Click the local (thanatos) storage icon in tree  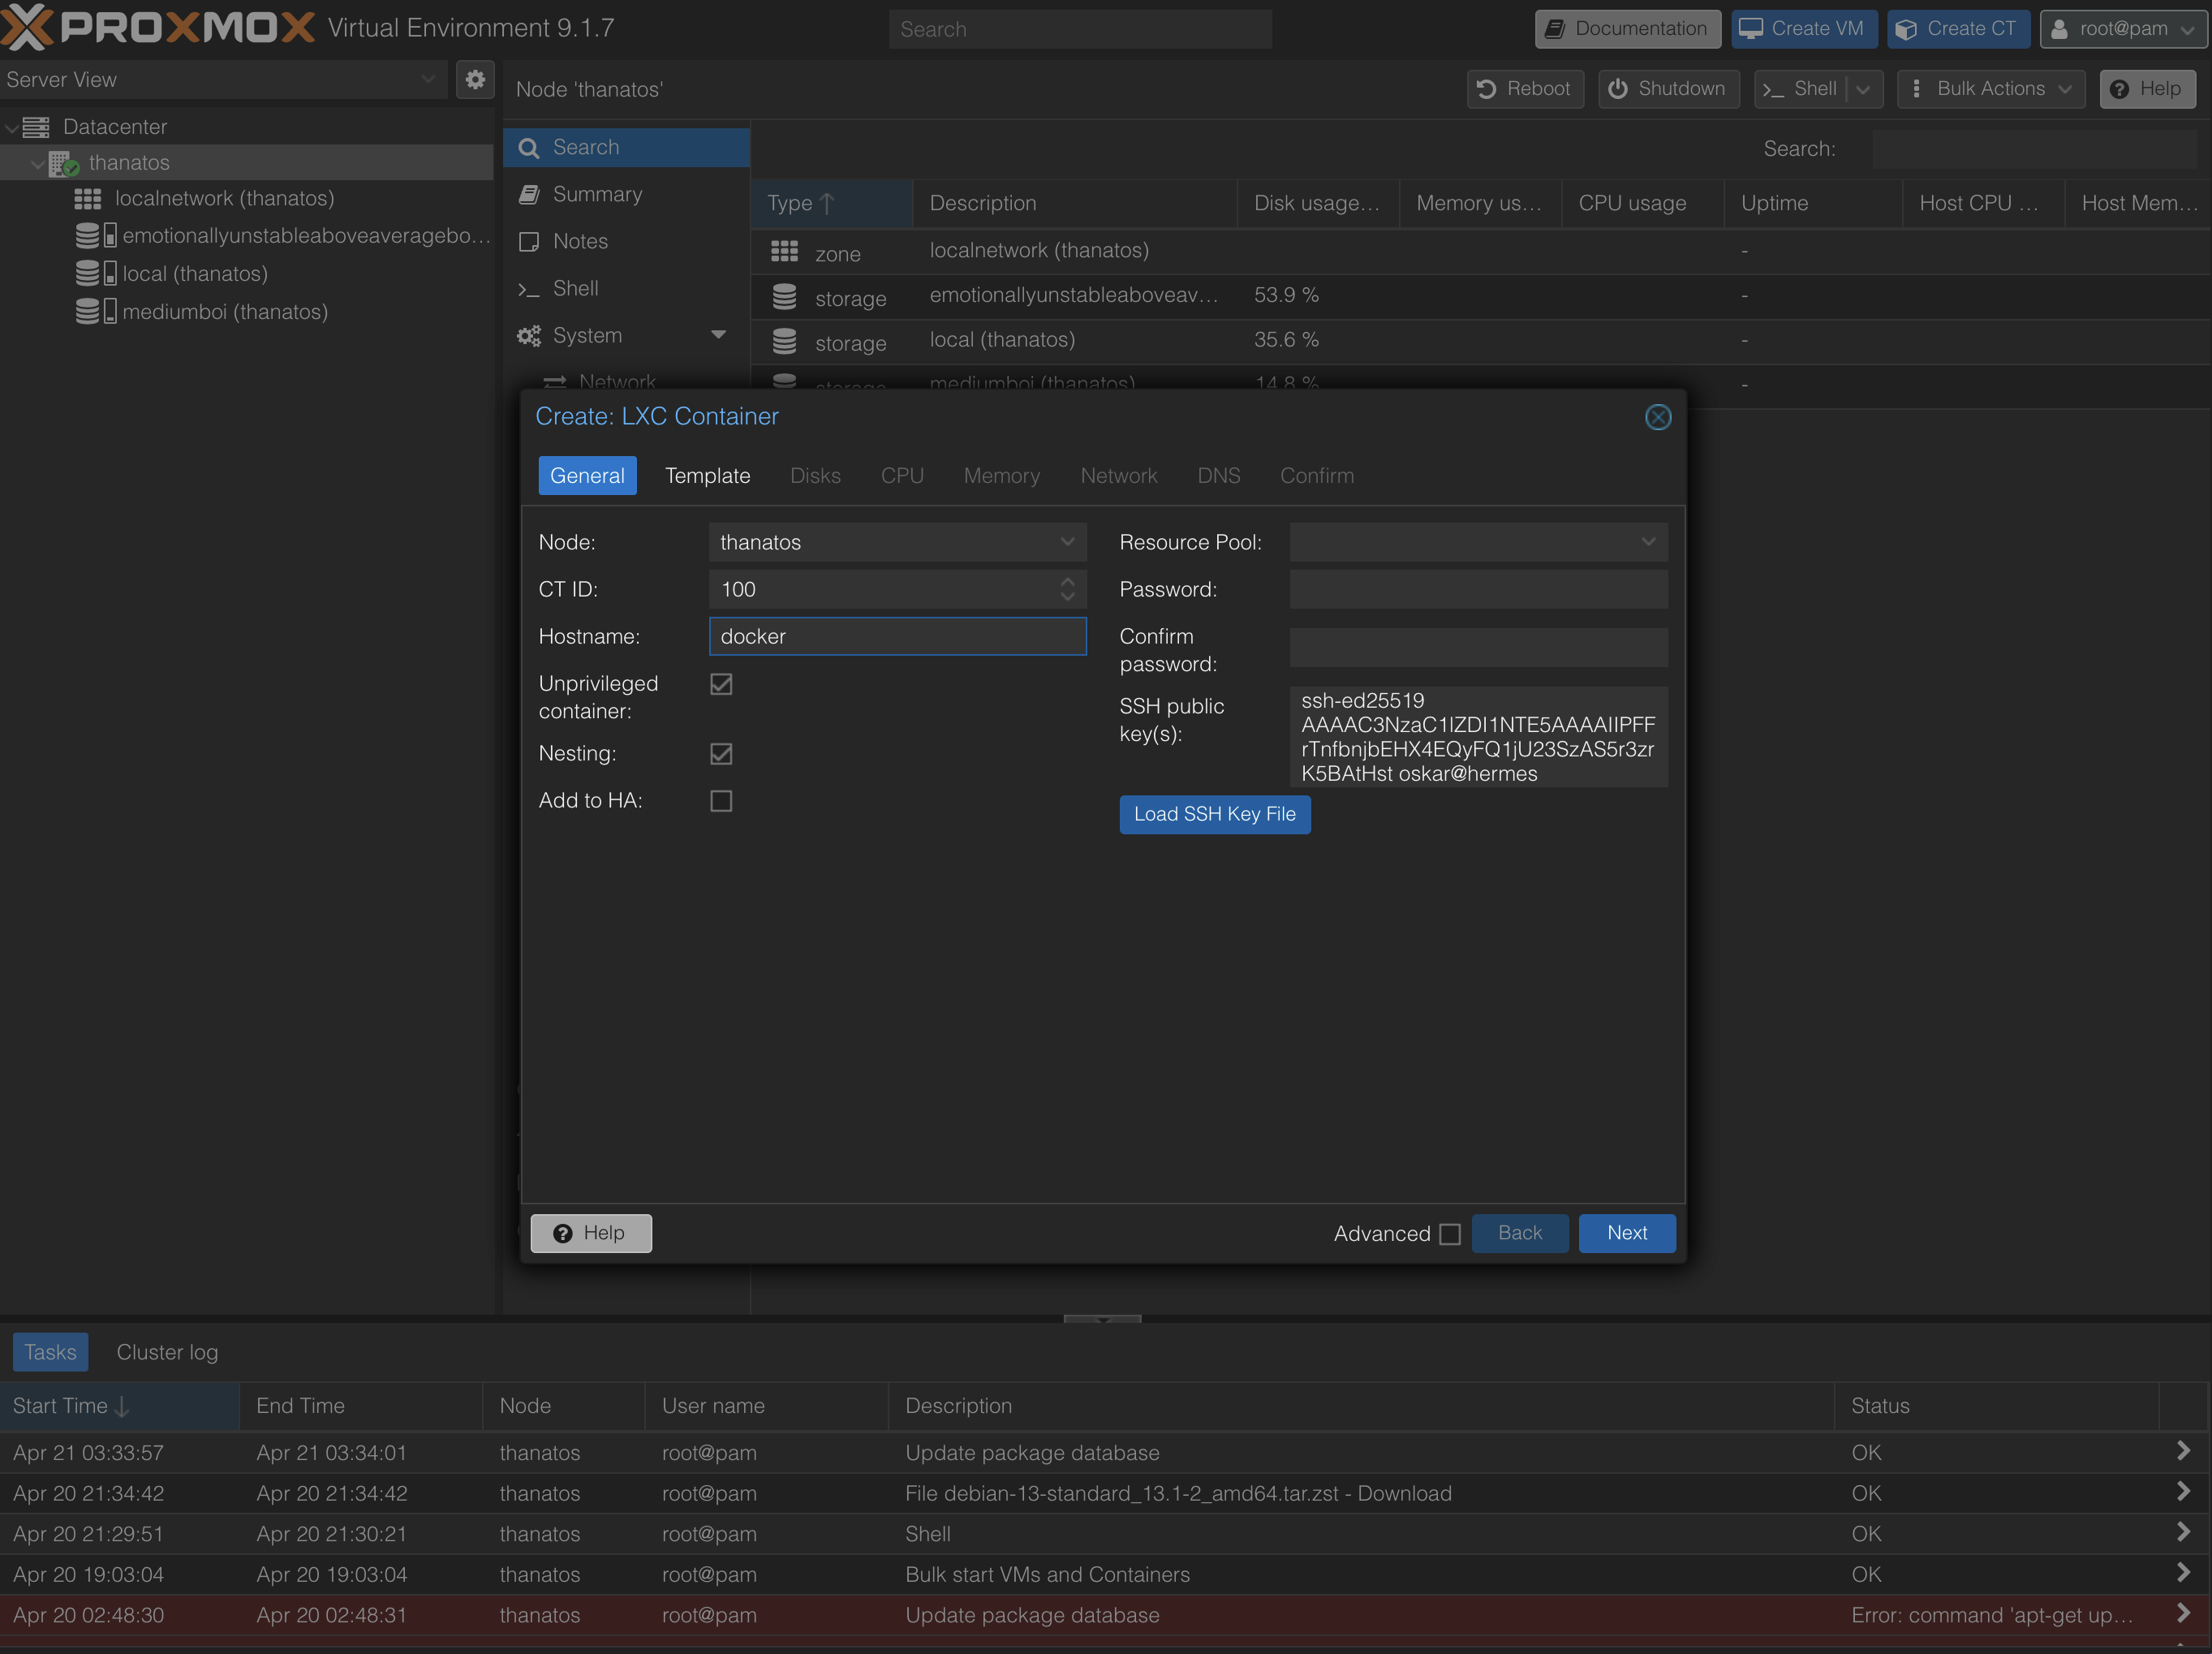[x=95, y=274]
